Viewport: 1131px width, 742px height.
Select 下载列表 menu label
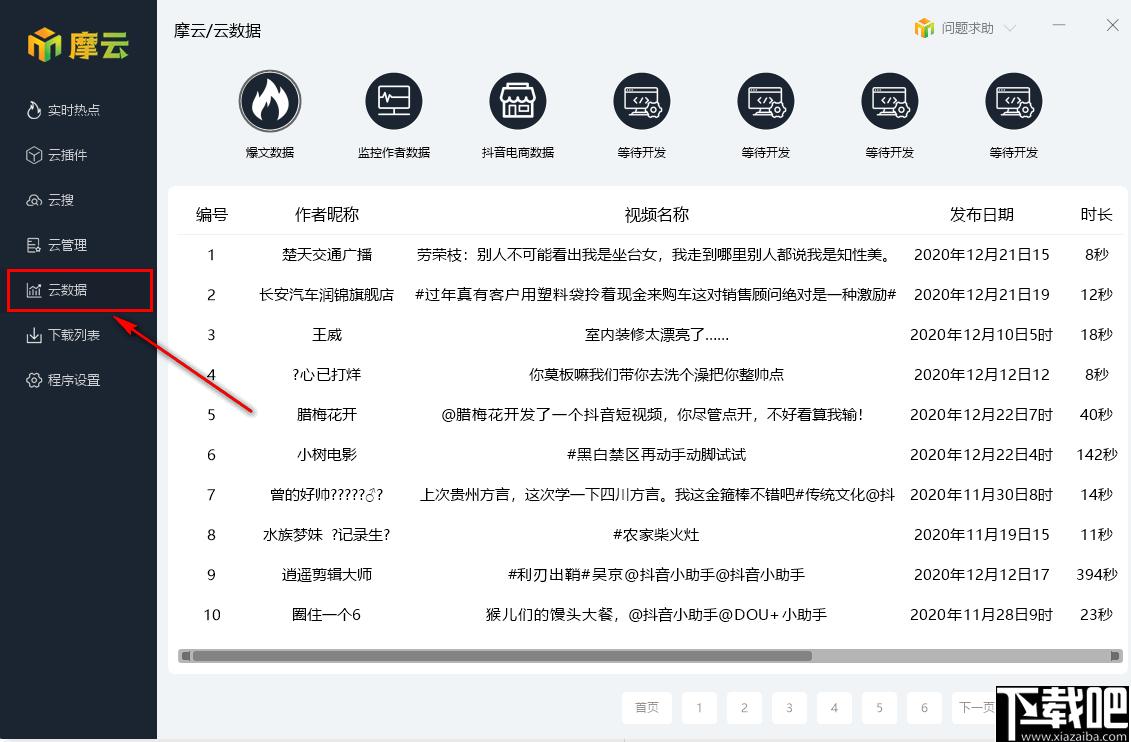[x=74, y=335]
